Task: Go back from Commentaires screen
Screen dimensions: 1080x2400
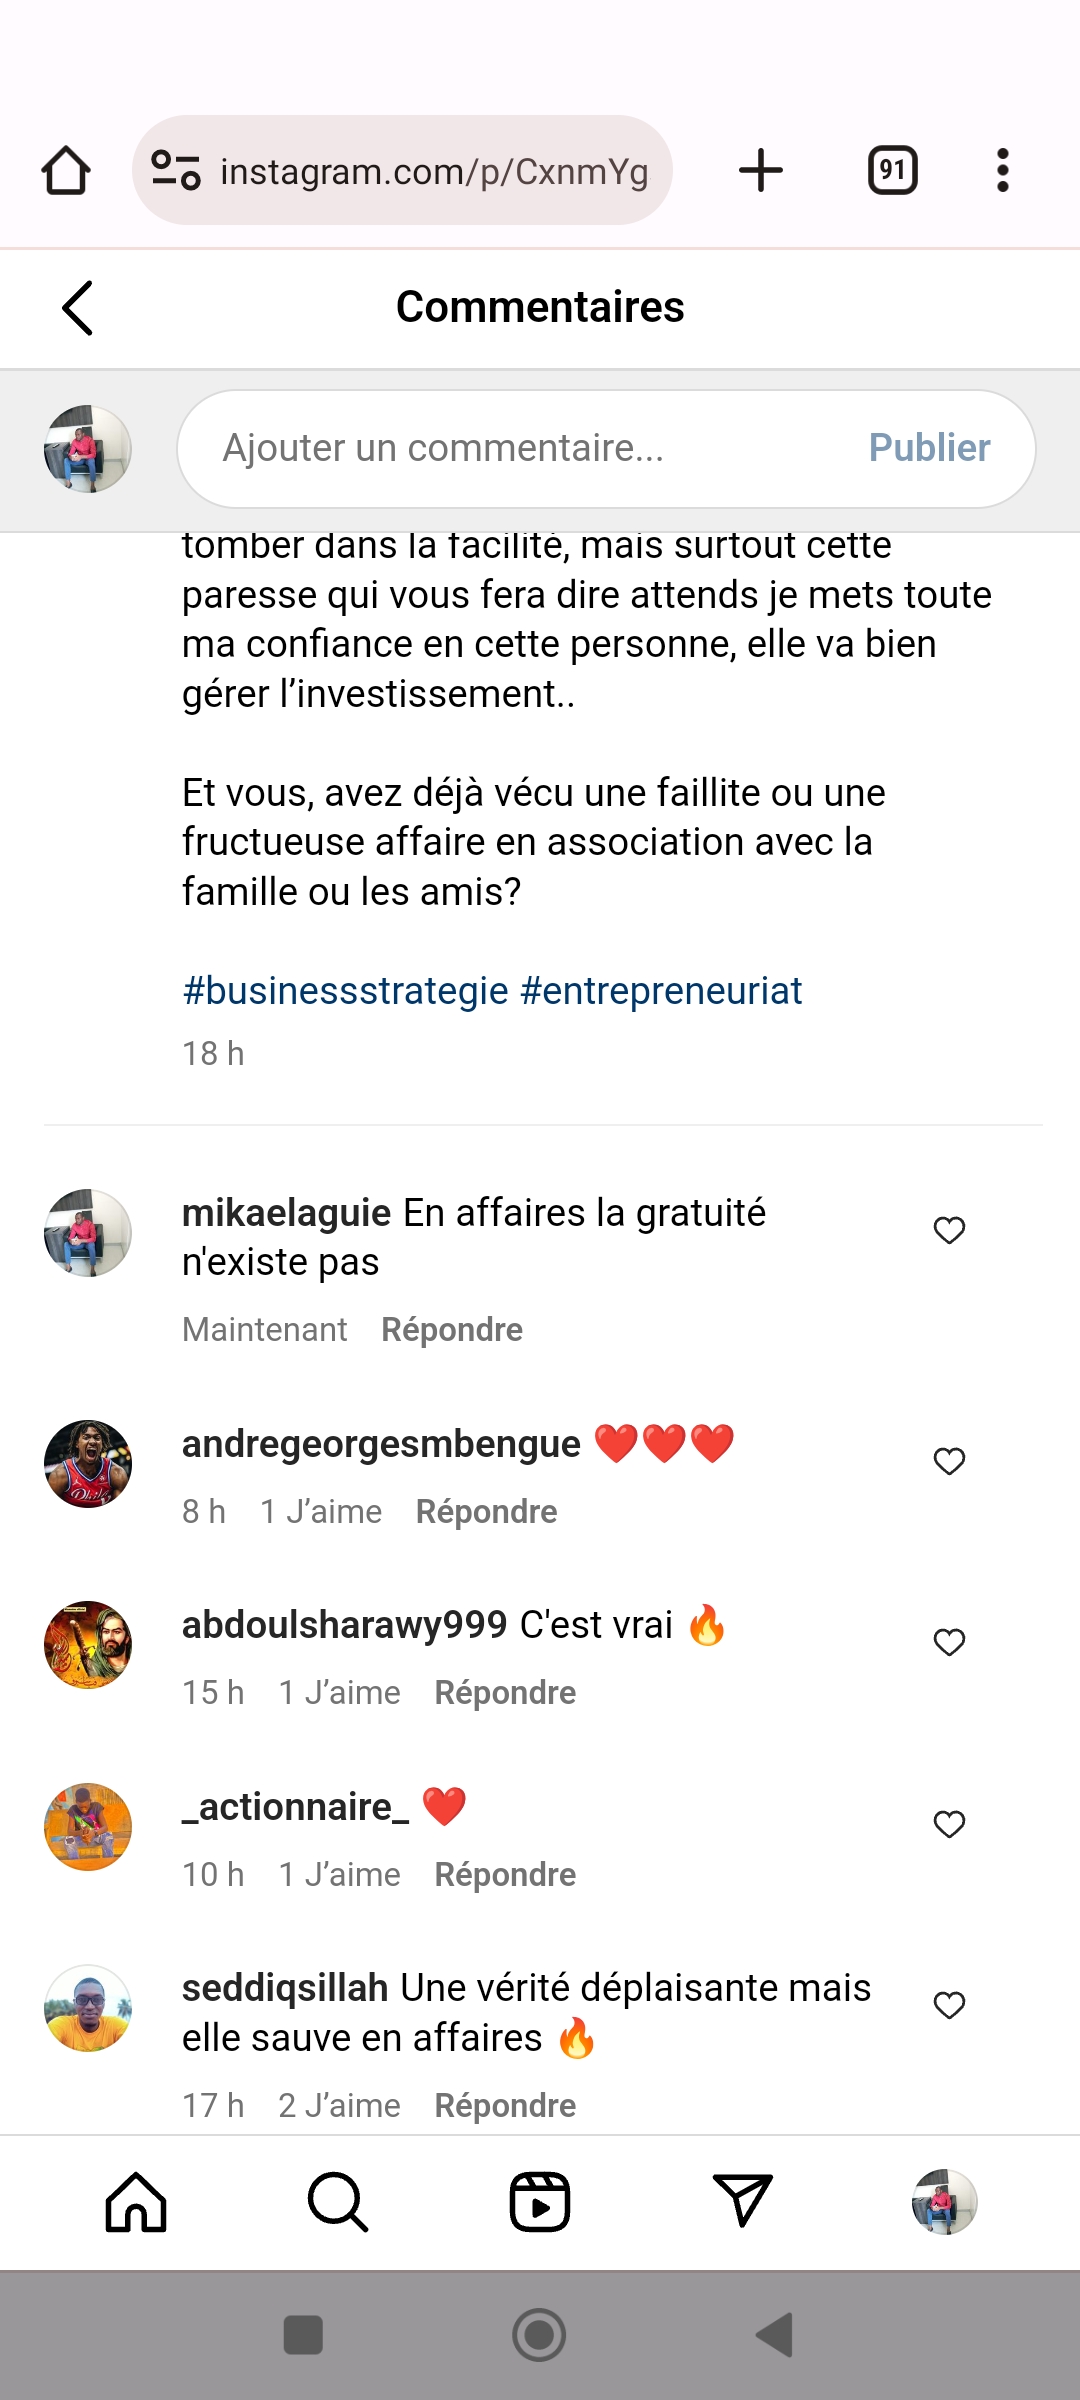Action: coord(78,307)
